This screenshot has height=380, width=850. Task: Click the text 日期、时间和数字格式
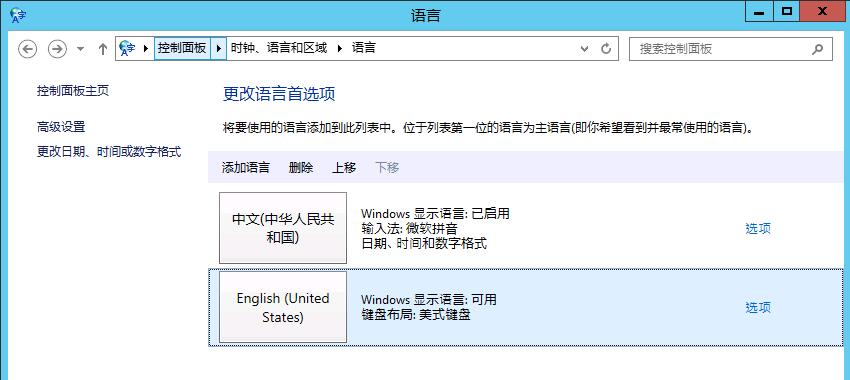[424, 243]
